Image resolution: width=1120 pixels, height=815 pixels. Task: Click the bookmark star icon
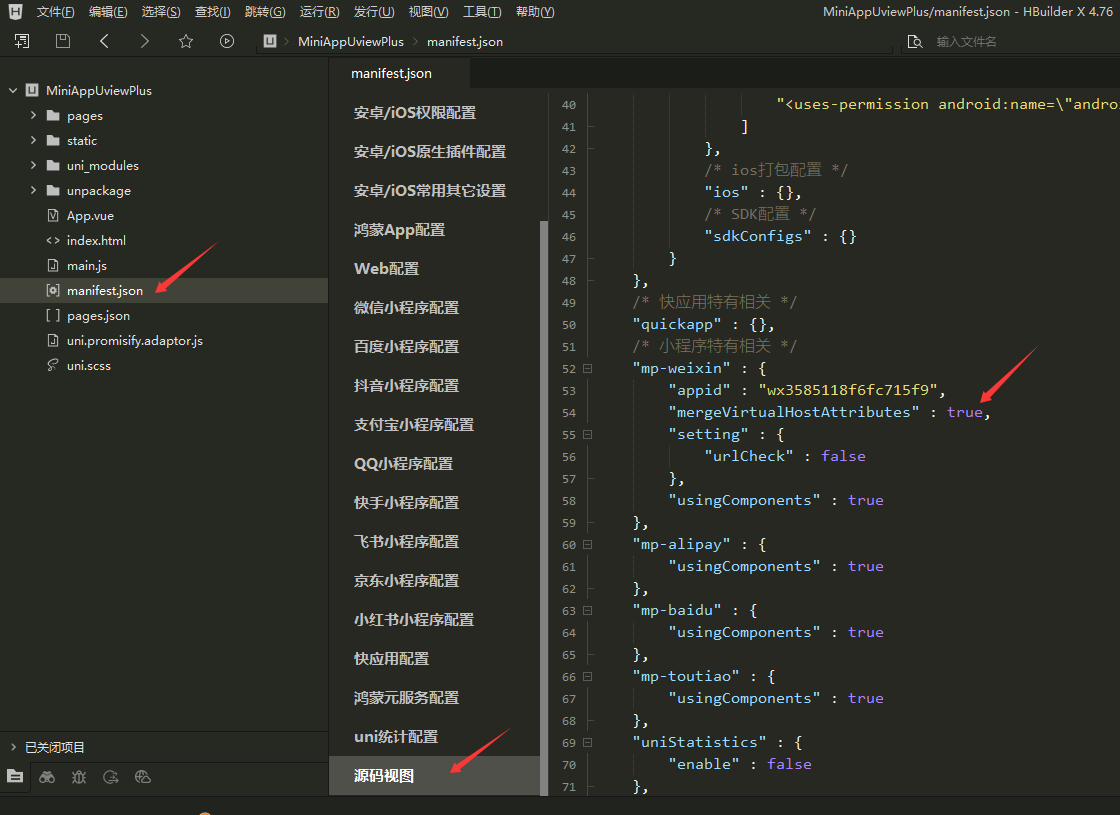[186, 41]
